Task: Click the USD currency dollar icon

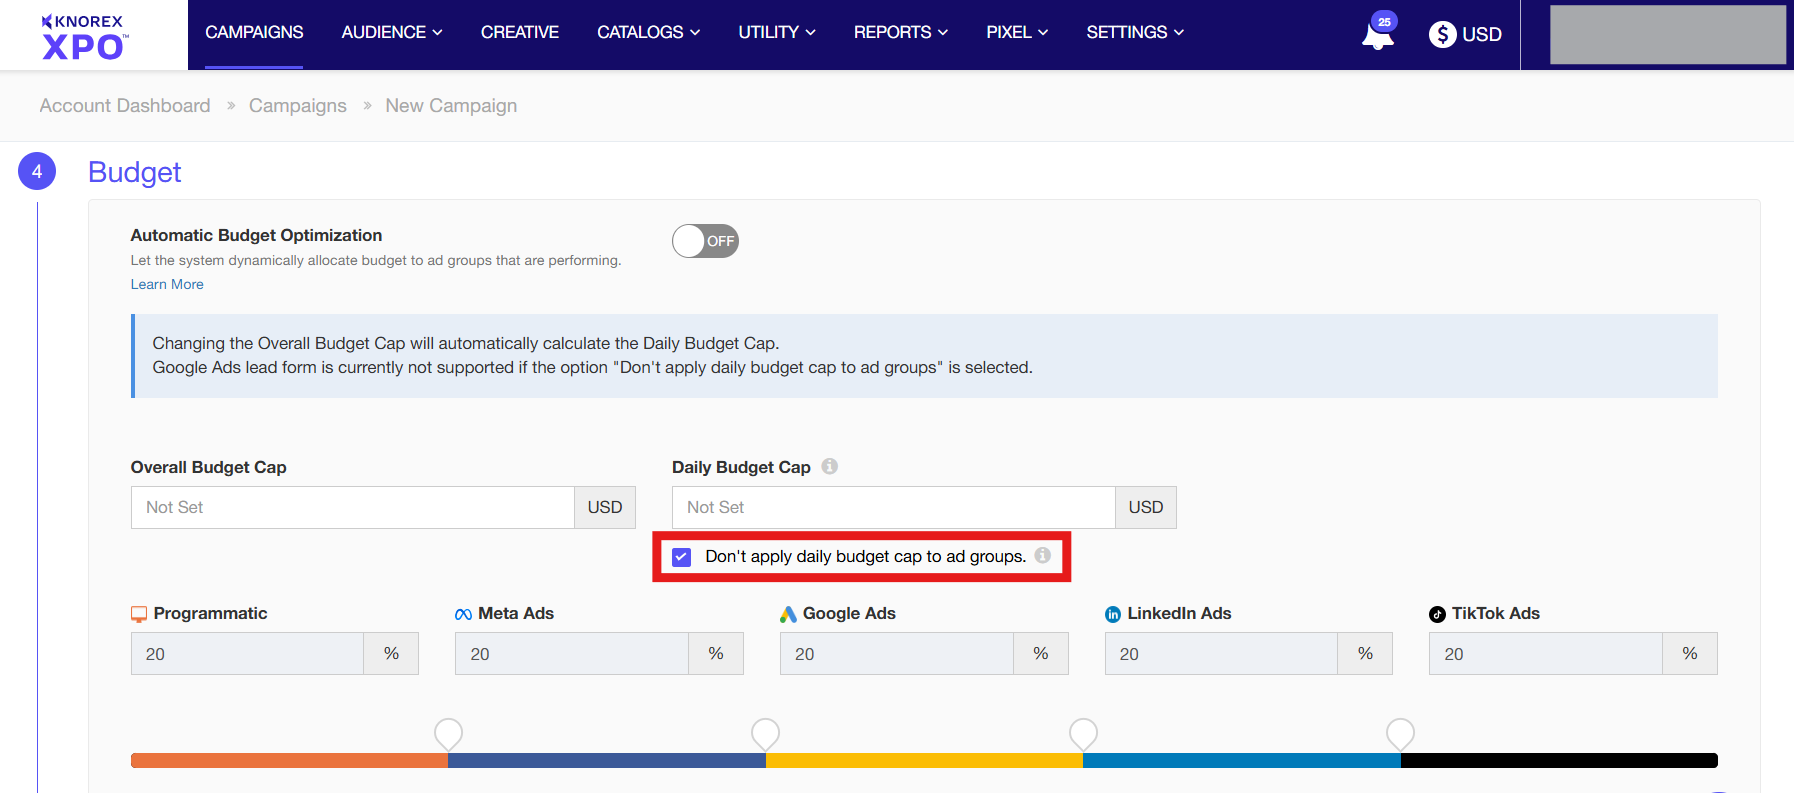Action: pyautogui.click(x=1442, y=34)
